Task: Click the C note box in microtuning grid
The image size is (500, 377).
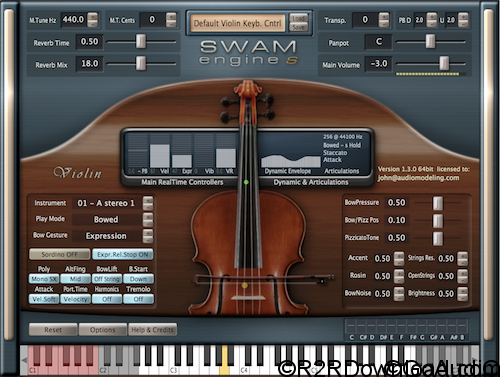Action: click(351, 325)
